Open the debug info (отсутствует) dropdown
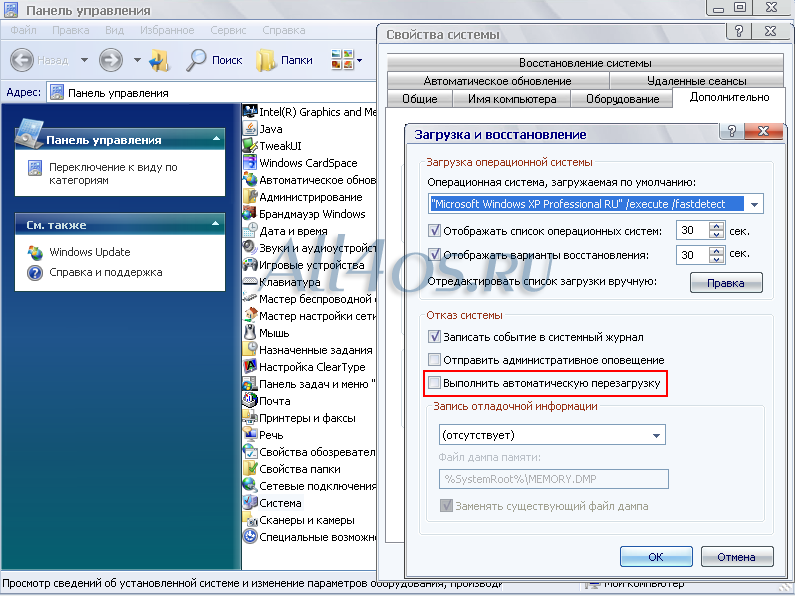This screenshot has height=596, width=795. 656,435
